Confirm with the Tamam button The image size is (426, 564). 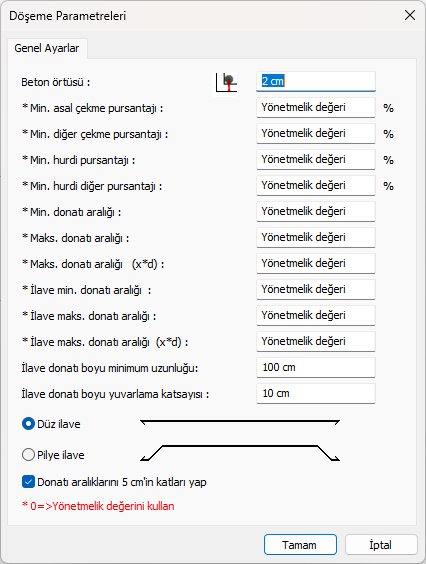click(x=300, y=545)
